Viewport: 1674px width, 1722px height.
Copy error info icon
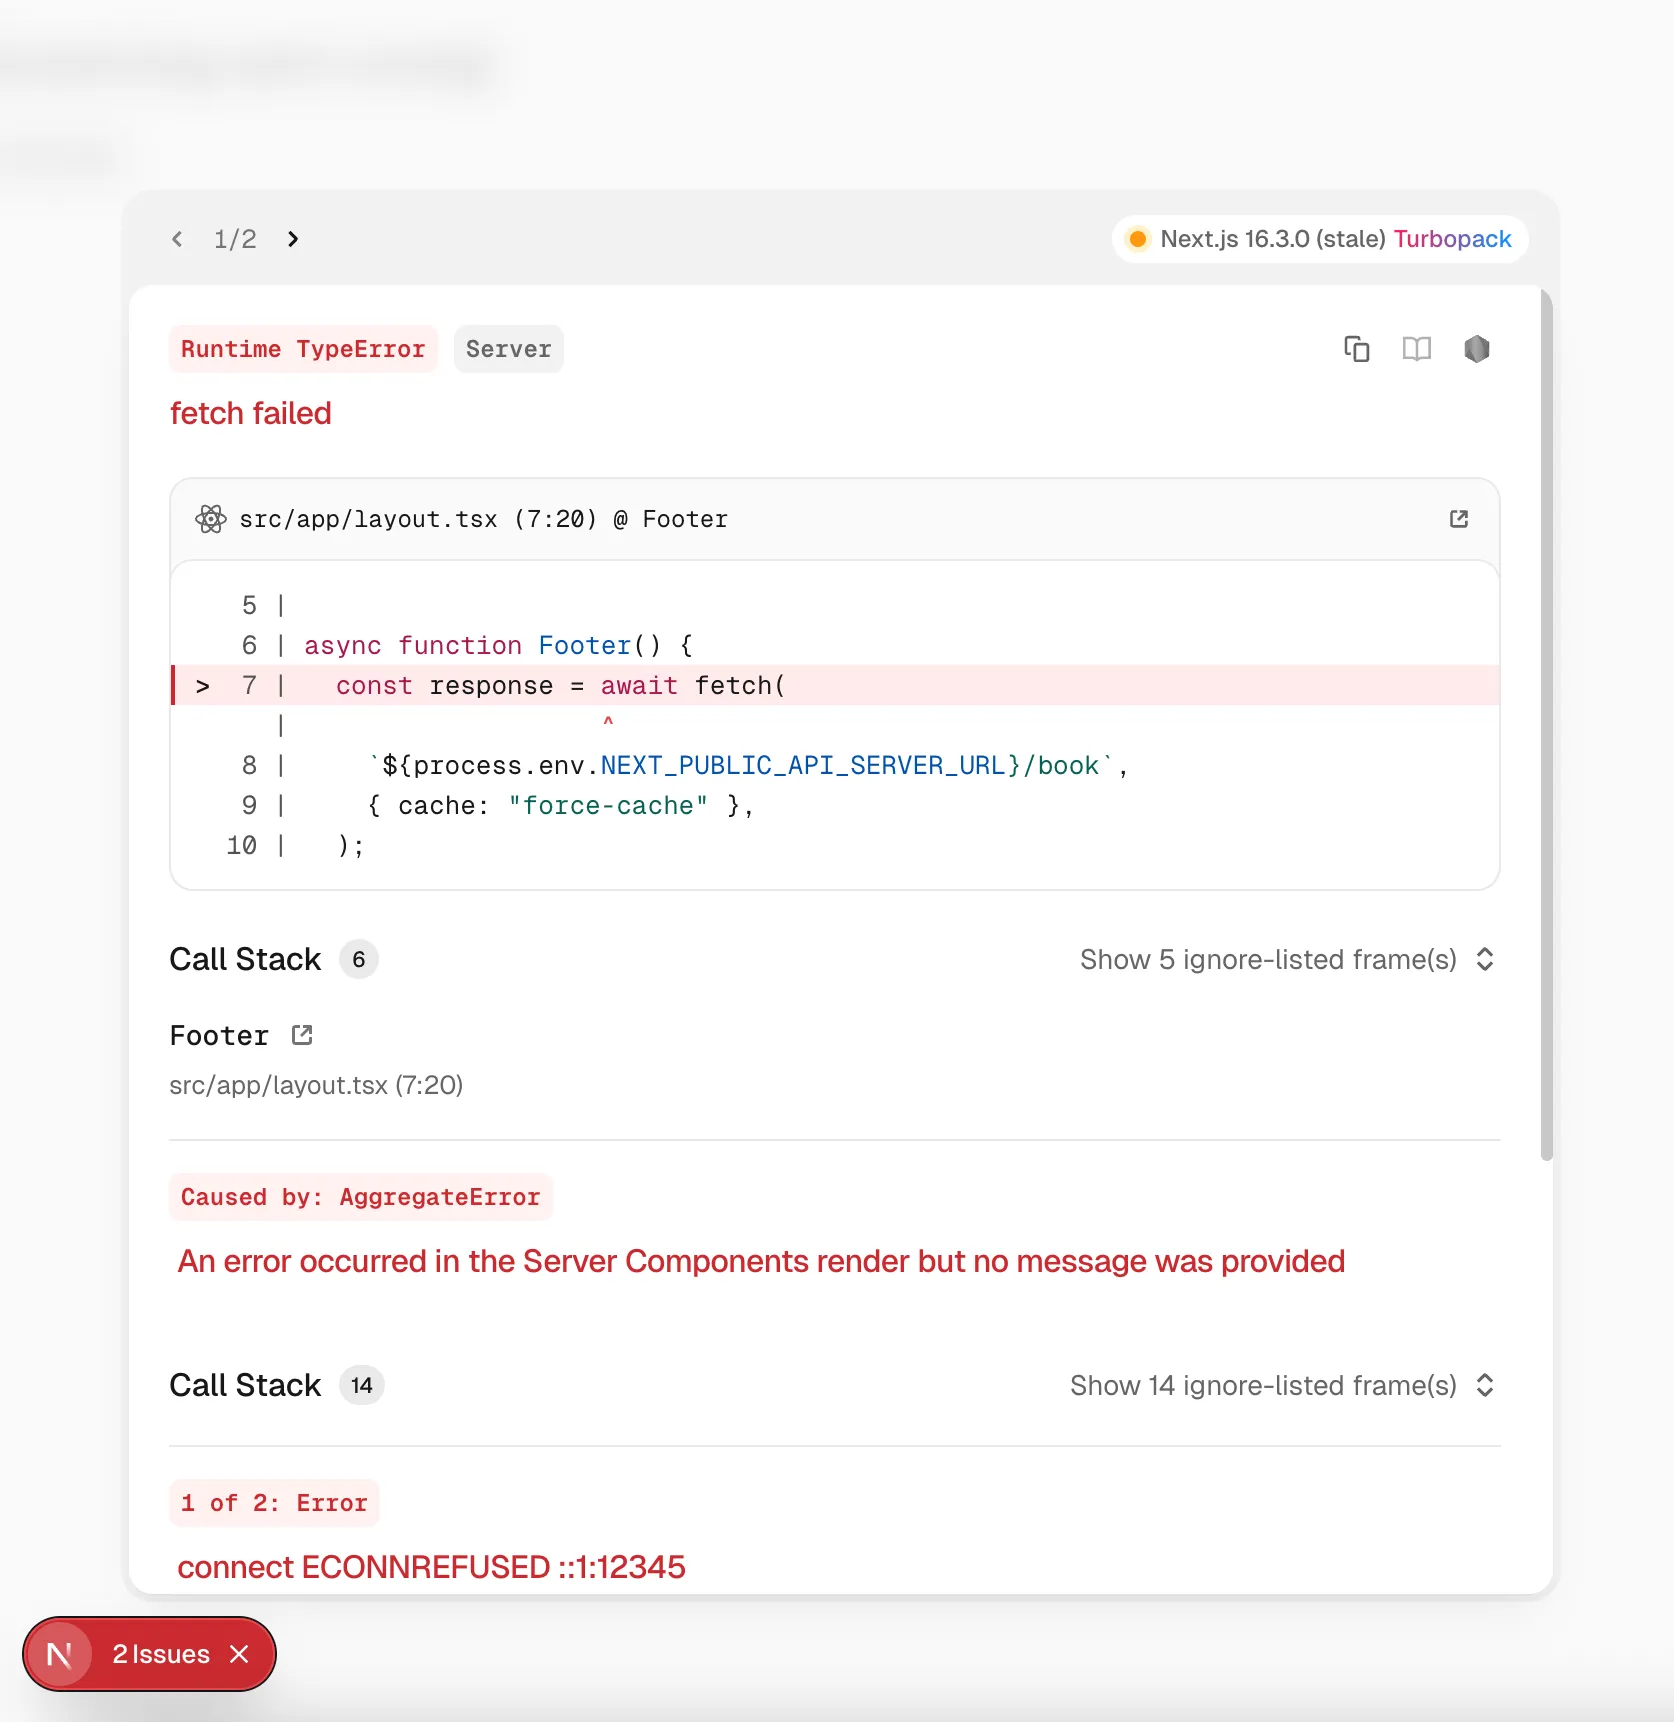1357,349
